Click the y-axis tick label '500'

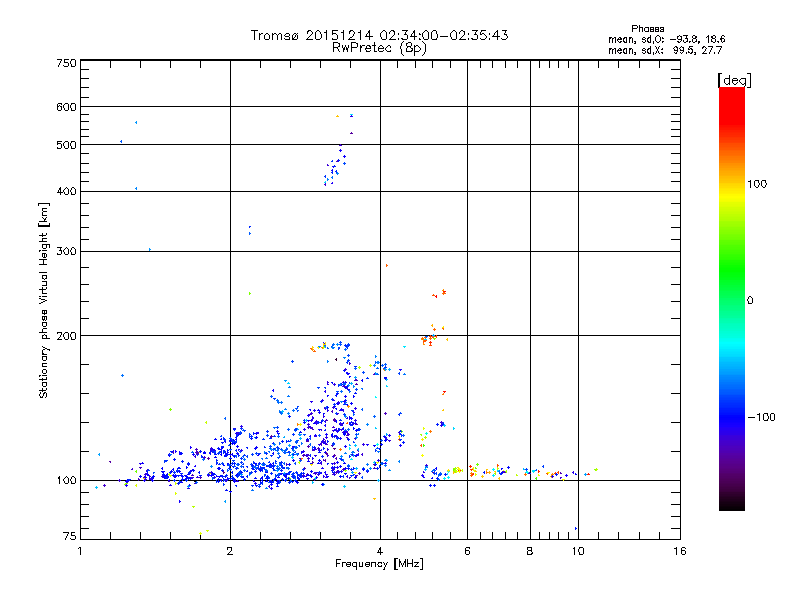67,145
